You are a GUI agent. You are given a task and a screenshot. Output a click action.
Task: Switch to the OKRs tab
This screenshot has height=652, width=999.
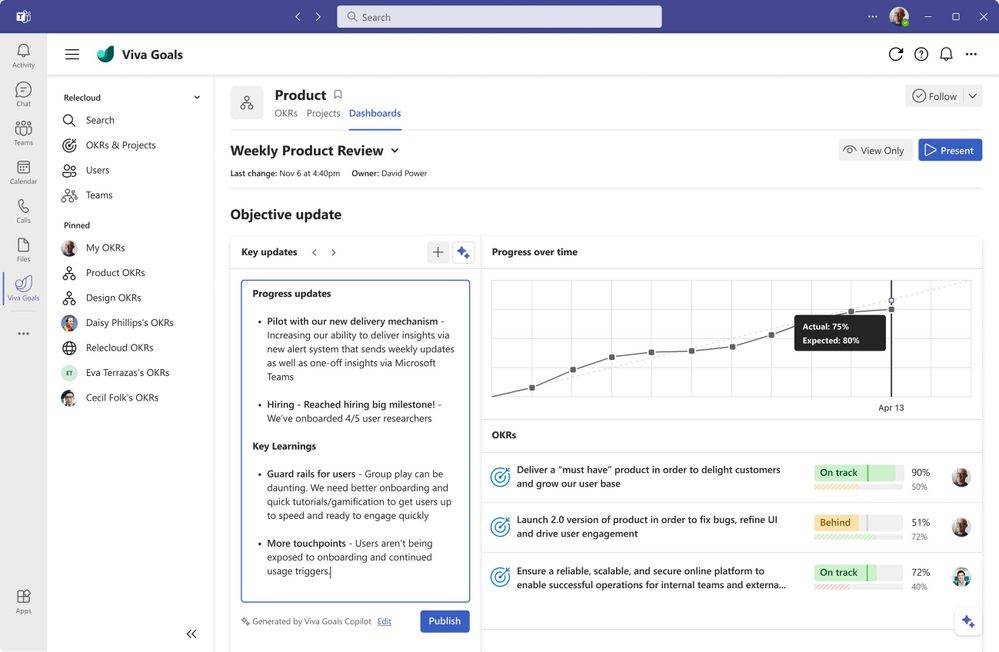coord(286,114)
